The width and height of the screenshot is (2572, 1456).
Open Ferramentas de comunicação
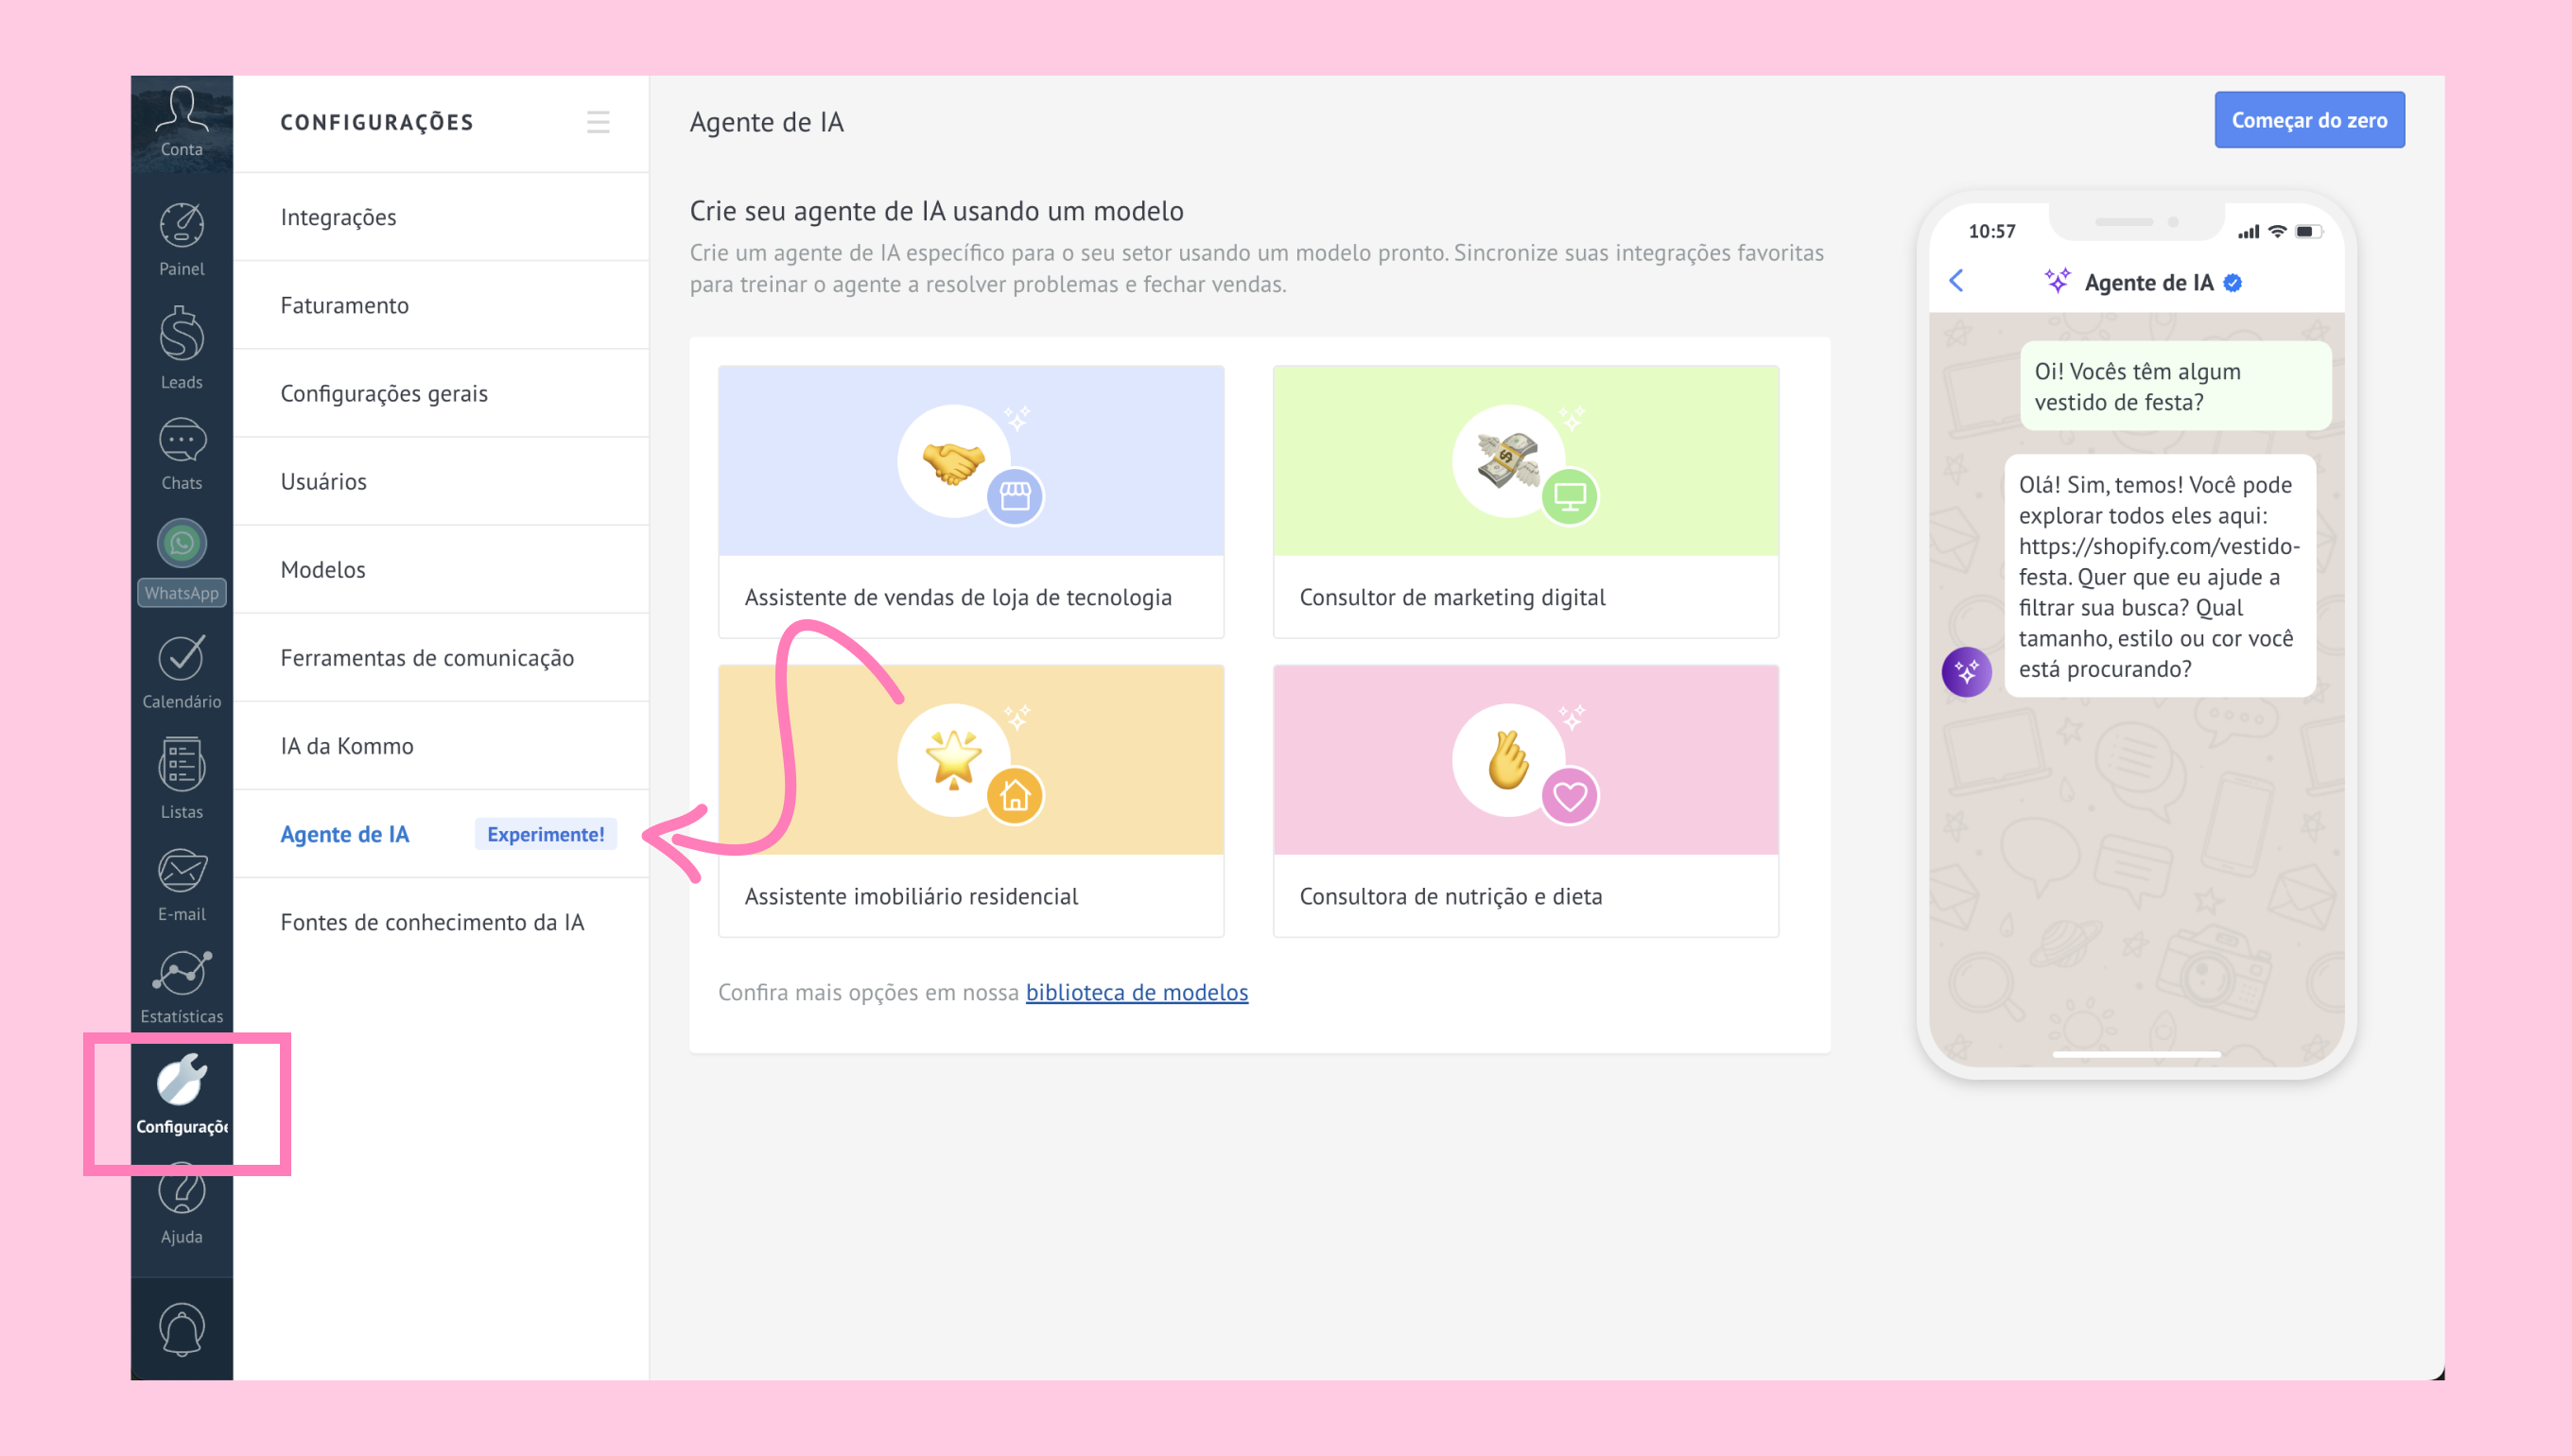click(441, 657)
